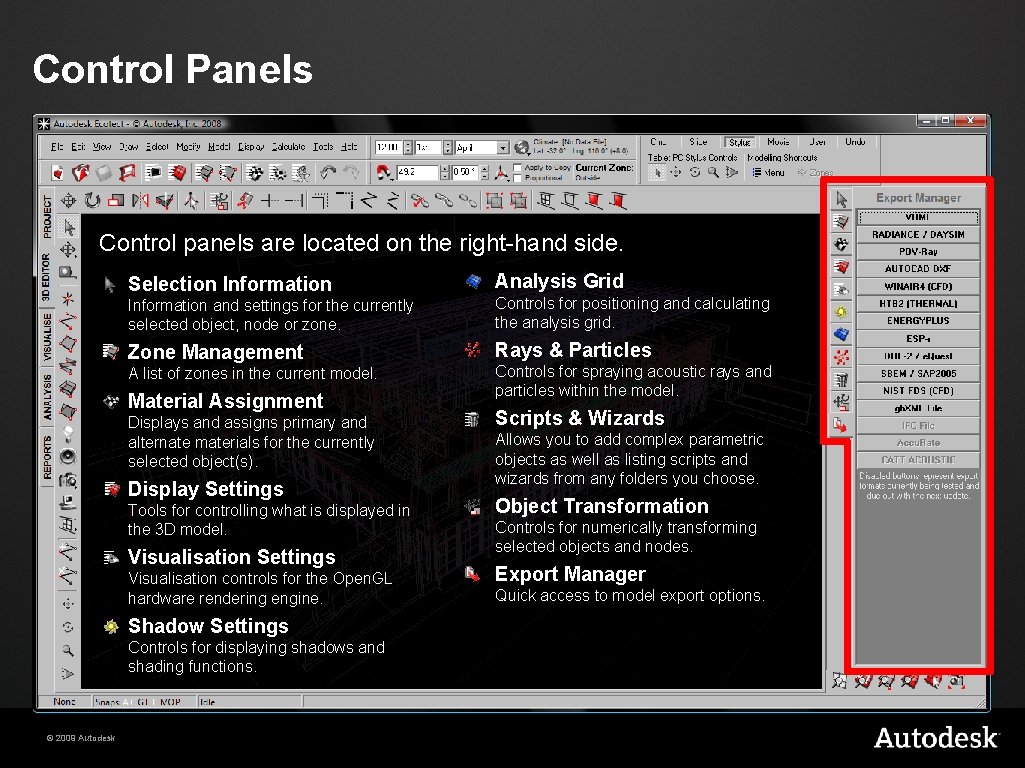Click the Material Assignment panel icon
Image resolution: width=1025 pixels, height=768 pixels.
point(111,400)
